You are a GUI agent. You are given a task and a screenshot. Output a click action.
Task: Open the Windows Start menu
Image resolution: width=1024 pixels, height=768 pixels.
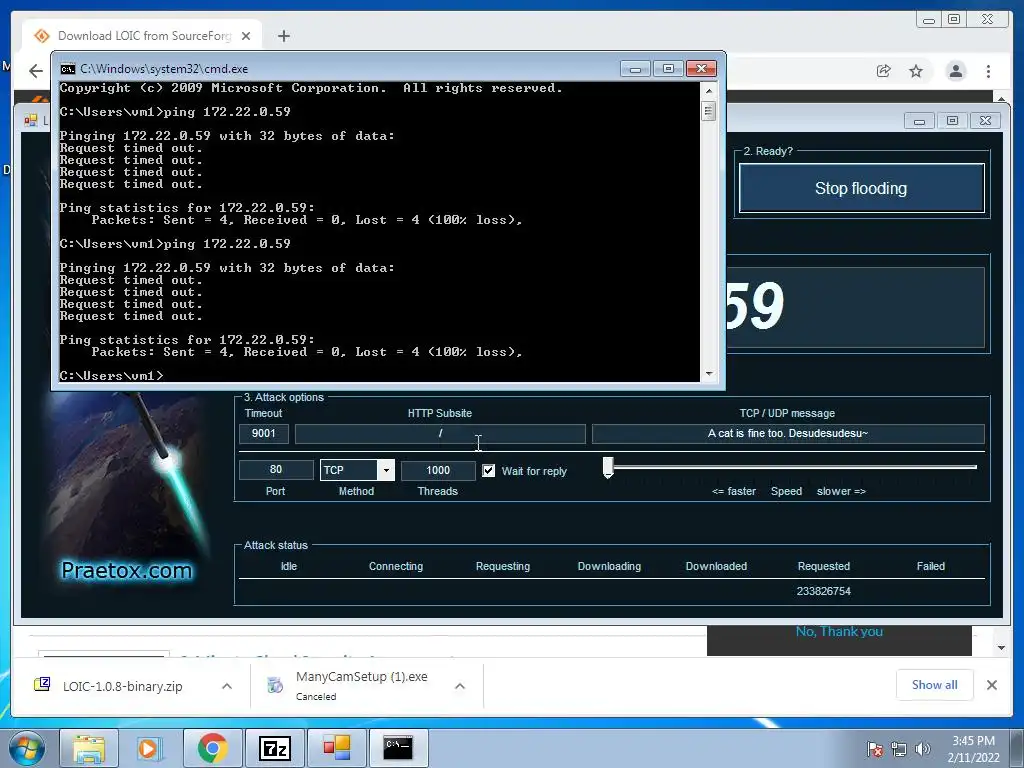(27, 748)
